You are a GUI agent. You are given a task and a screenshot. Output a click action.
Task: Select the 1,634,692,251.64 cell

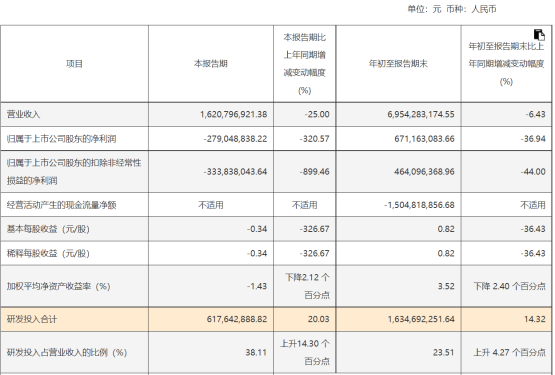421,319
